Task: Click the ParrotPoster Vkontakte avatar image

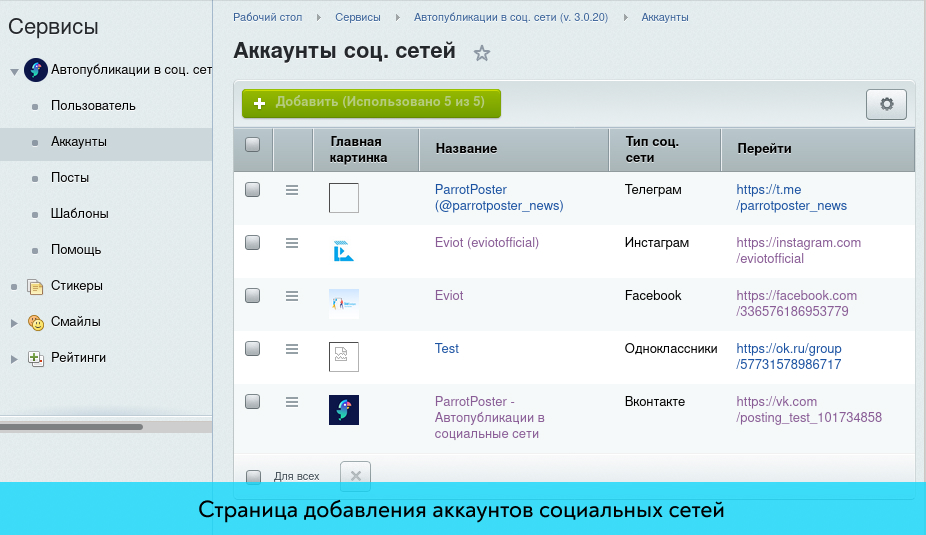Action: [x=343, y=410]
